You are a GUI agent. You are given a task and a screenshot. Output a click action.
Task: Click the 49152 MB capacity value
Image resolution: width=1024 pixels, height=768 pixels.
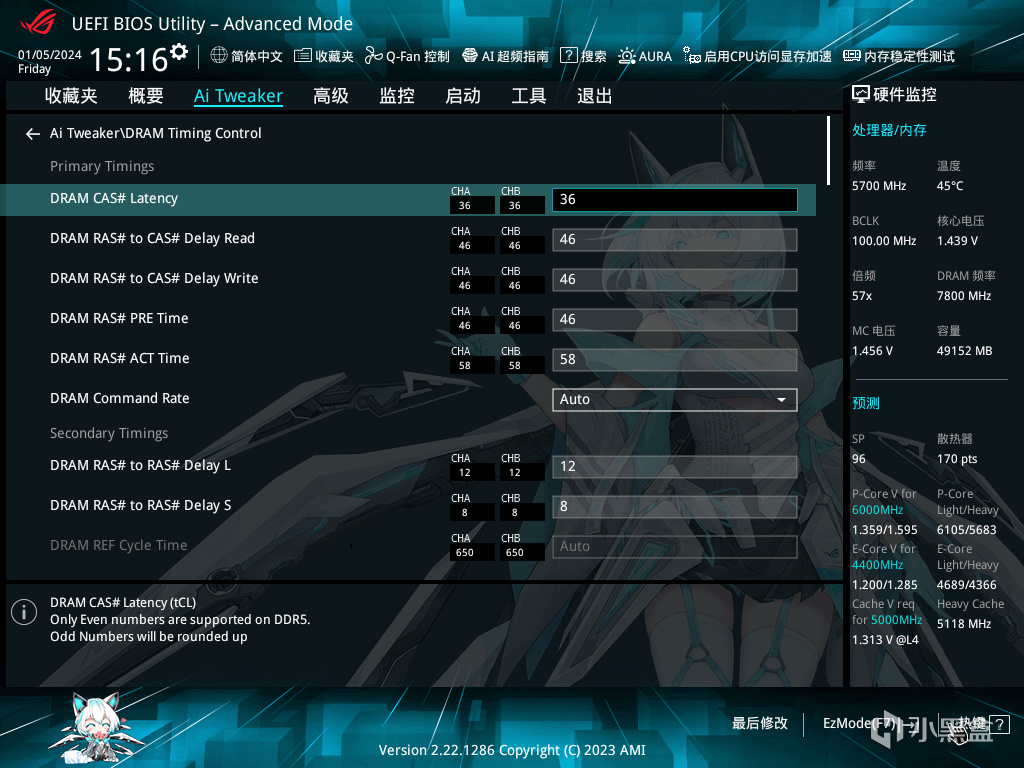[x=965, y=351]
